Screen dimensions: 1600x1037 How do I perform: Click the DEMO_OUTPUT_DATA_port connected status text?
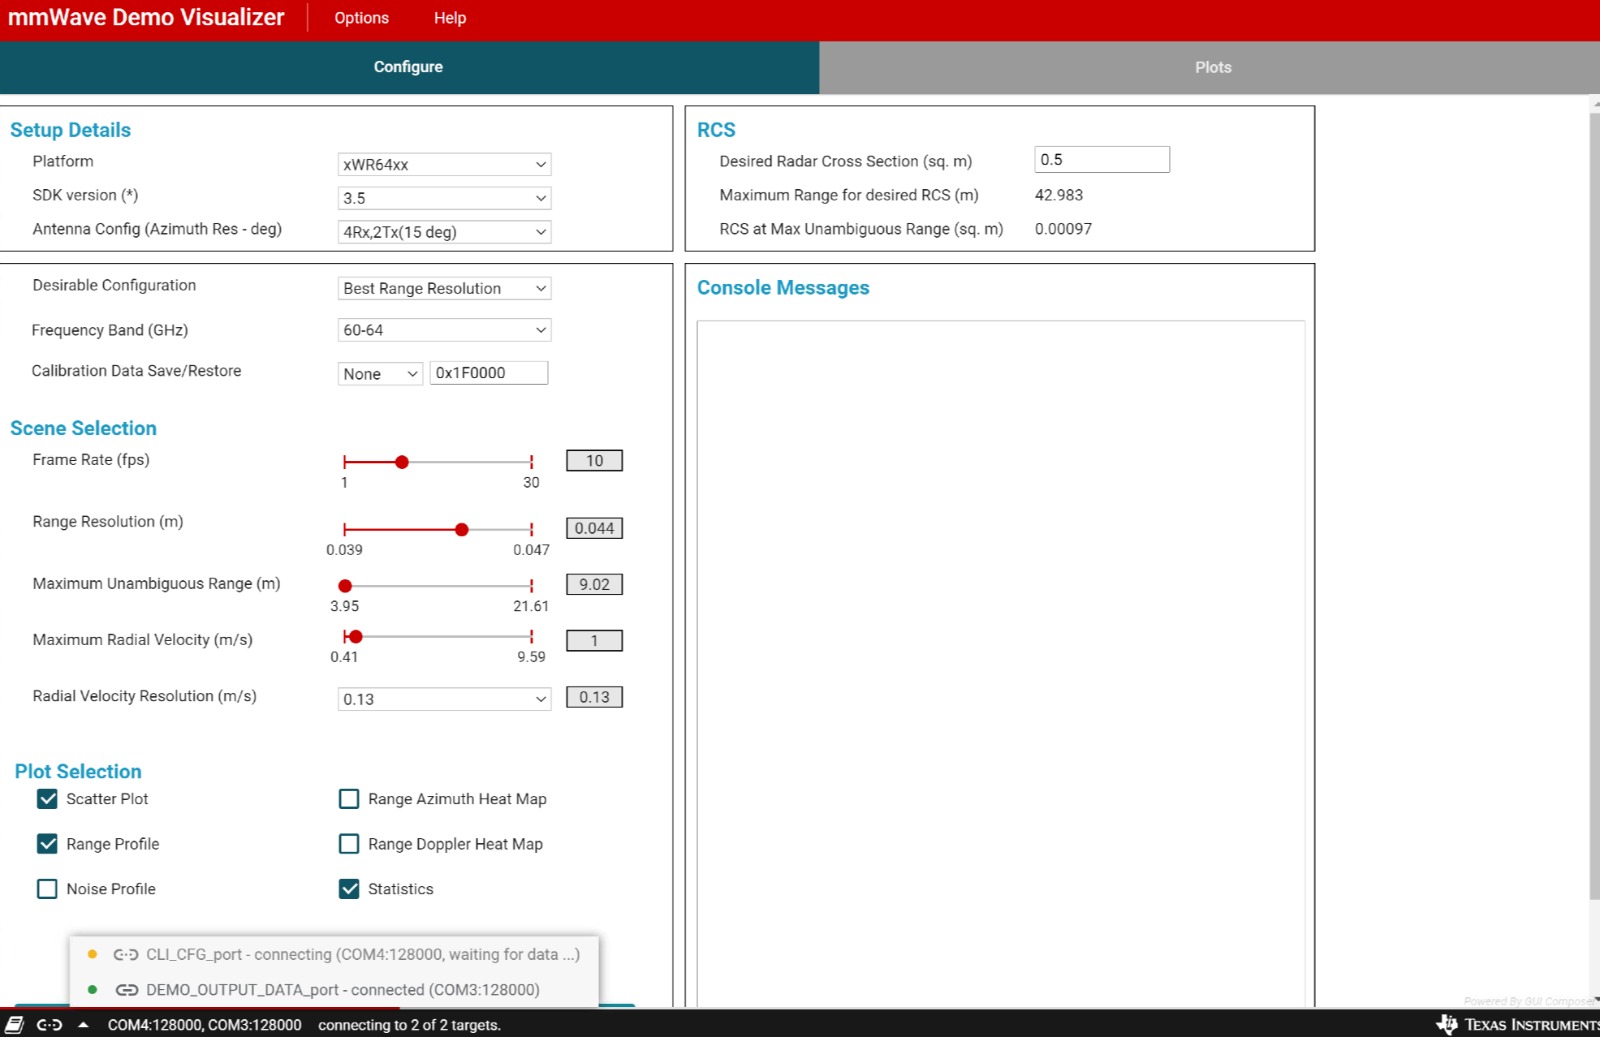(343, 990)
